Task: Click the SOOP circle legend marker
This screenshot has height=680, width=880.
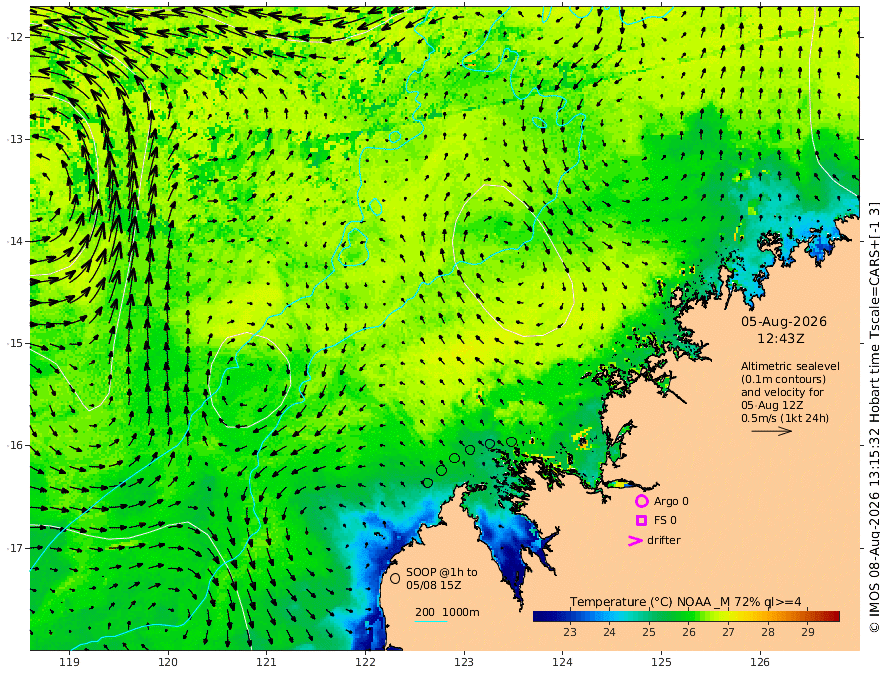Action: pos(395,578)
